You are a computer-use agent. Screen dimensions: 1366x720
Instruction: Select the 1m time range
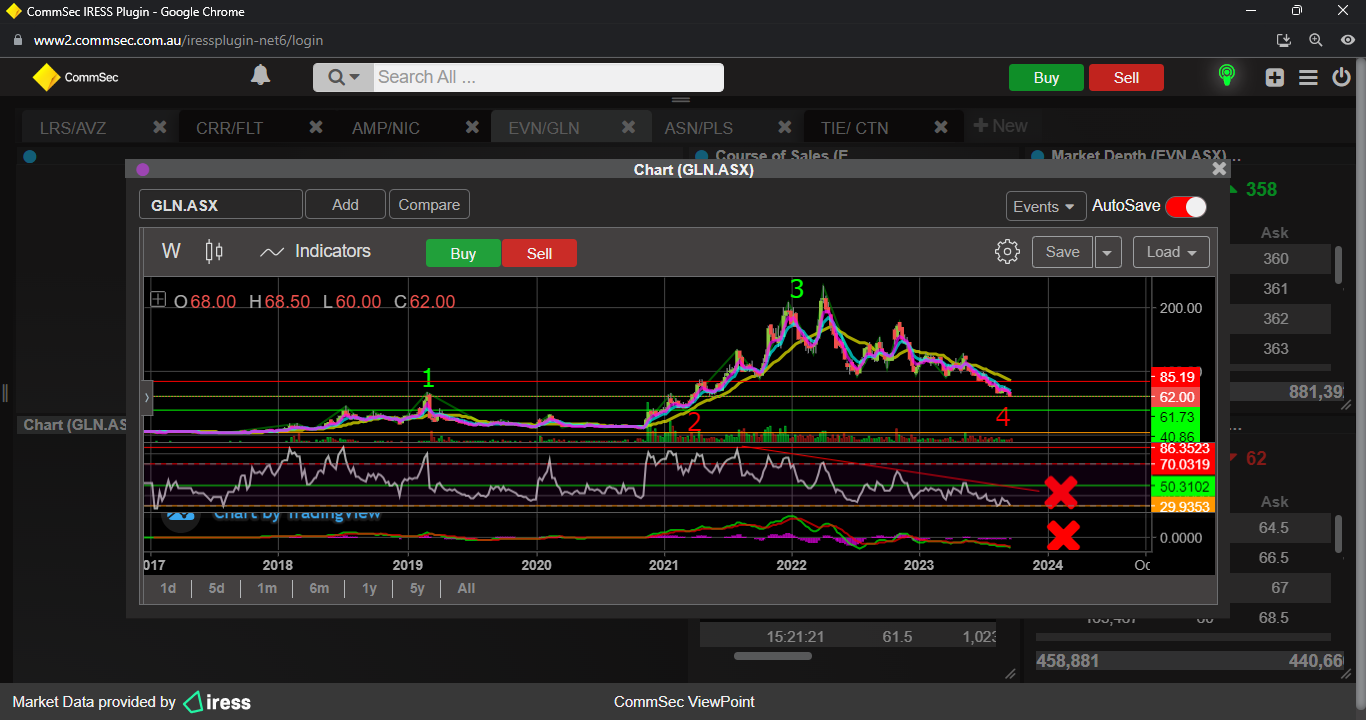tap(266, 588)
